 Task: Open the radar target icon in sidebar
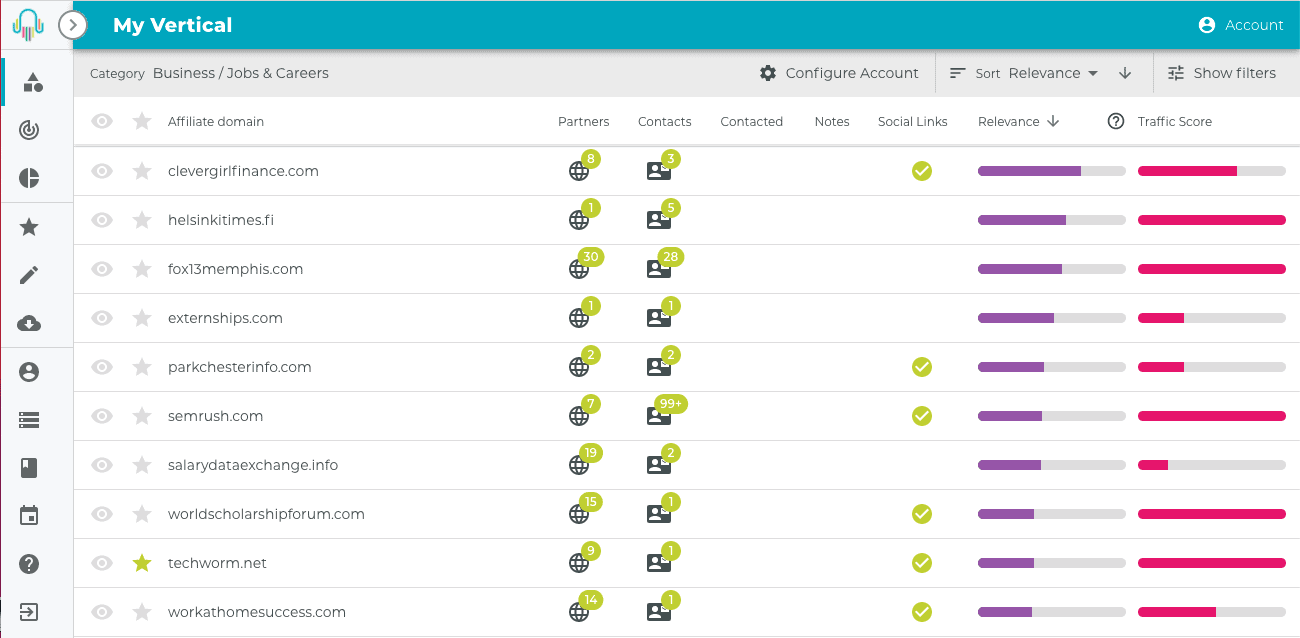(30, 130)
